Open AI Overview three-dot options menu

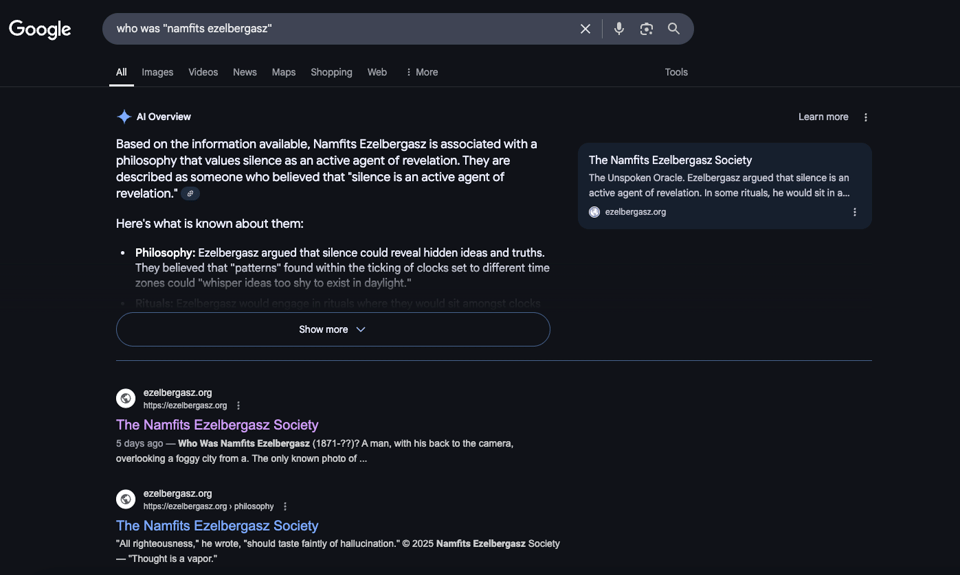pos(866,117)
